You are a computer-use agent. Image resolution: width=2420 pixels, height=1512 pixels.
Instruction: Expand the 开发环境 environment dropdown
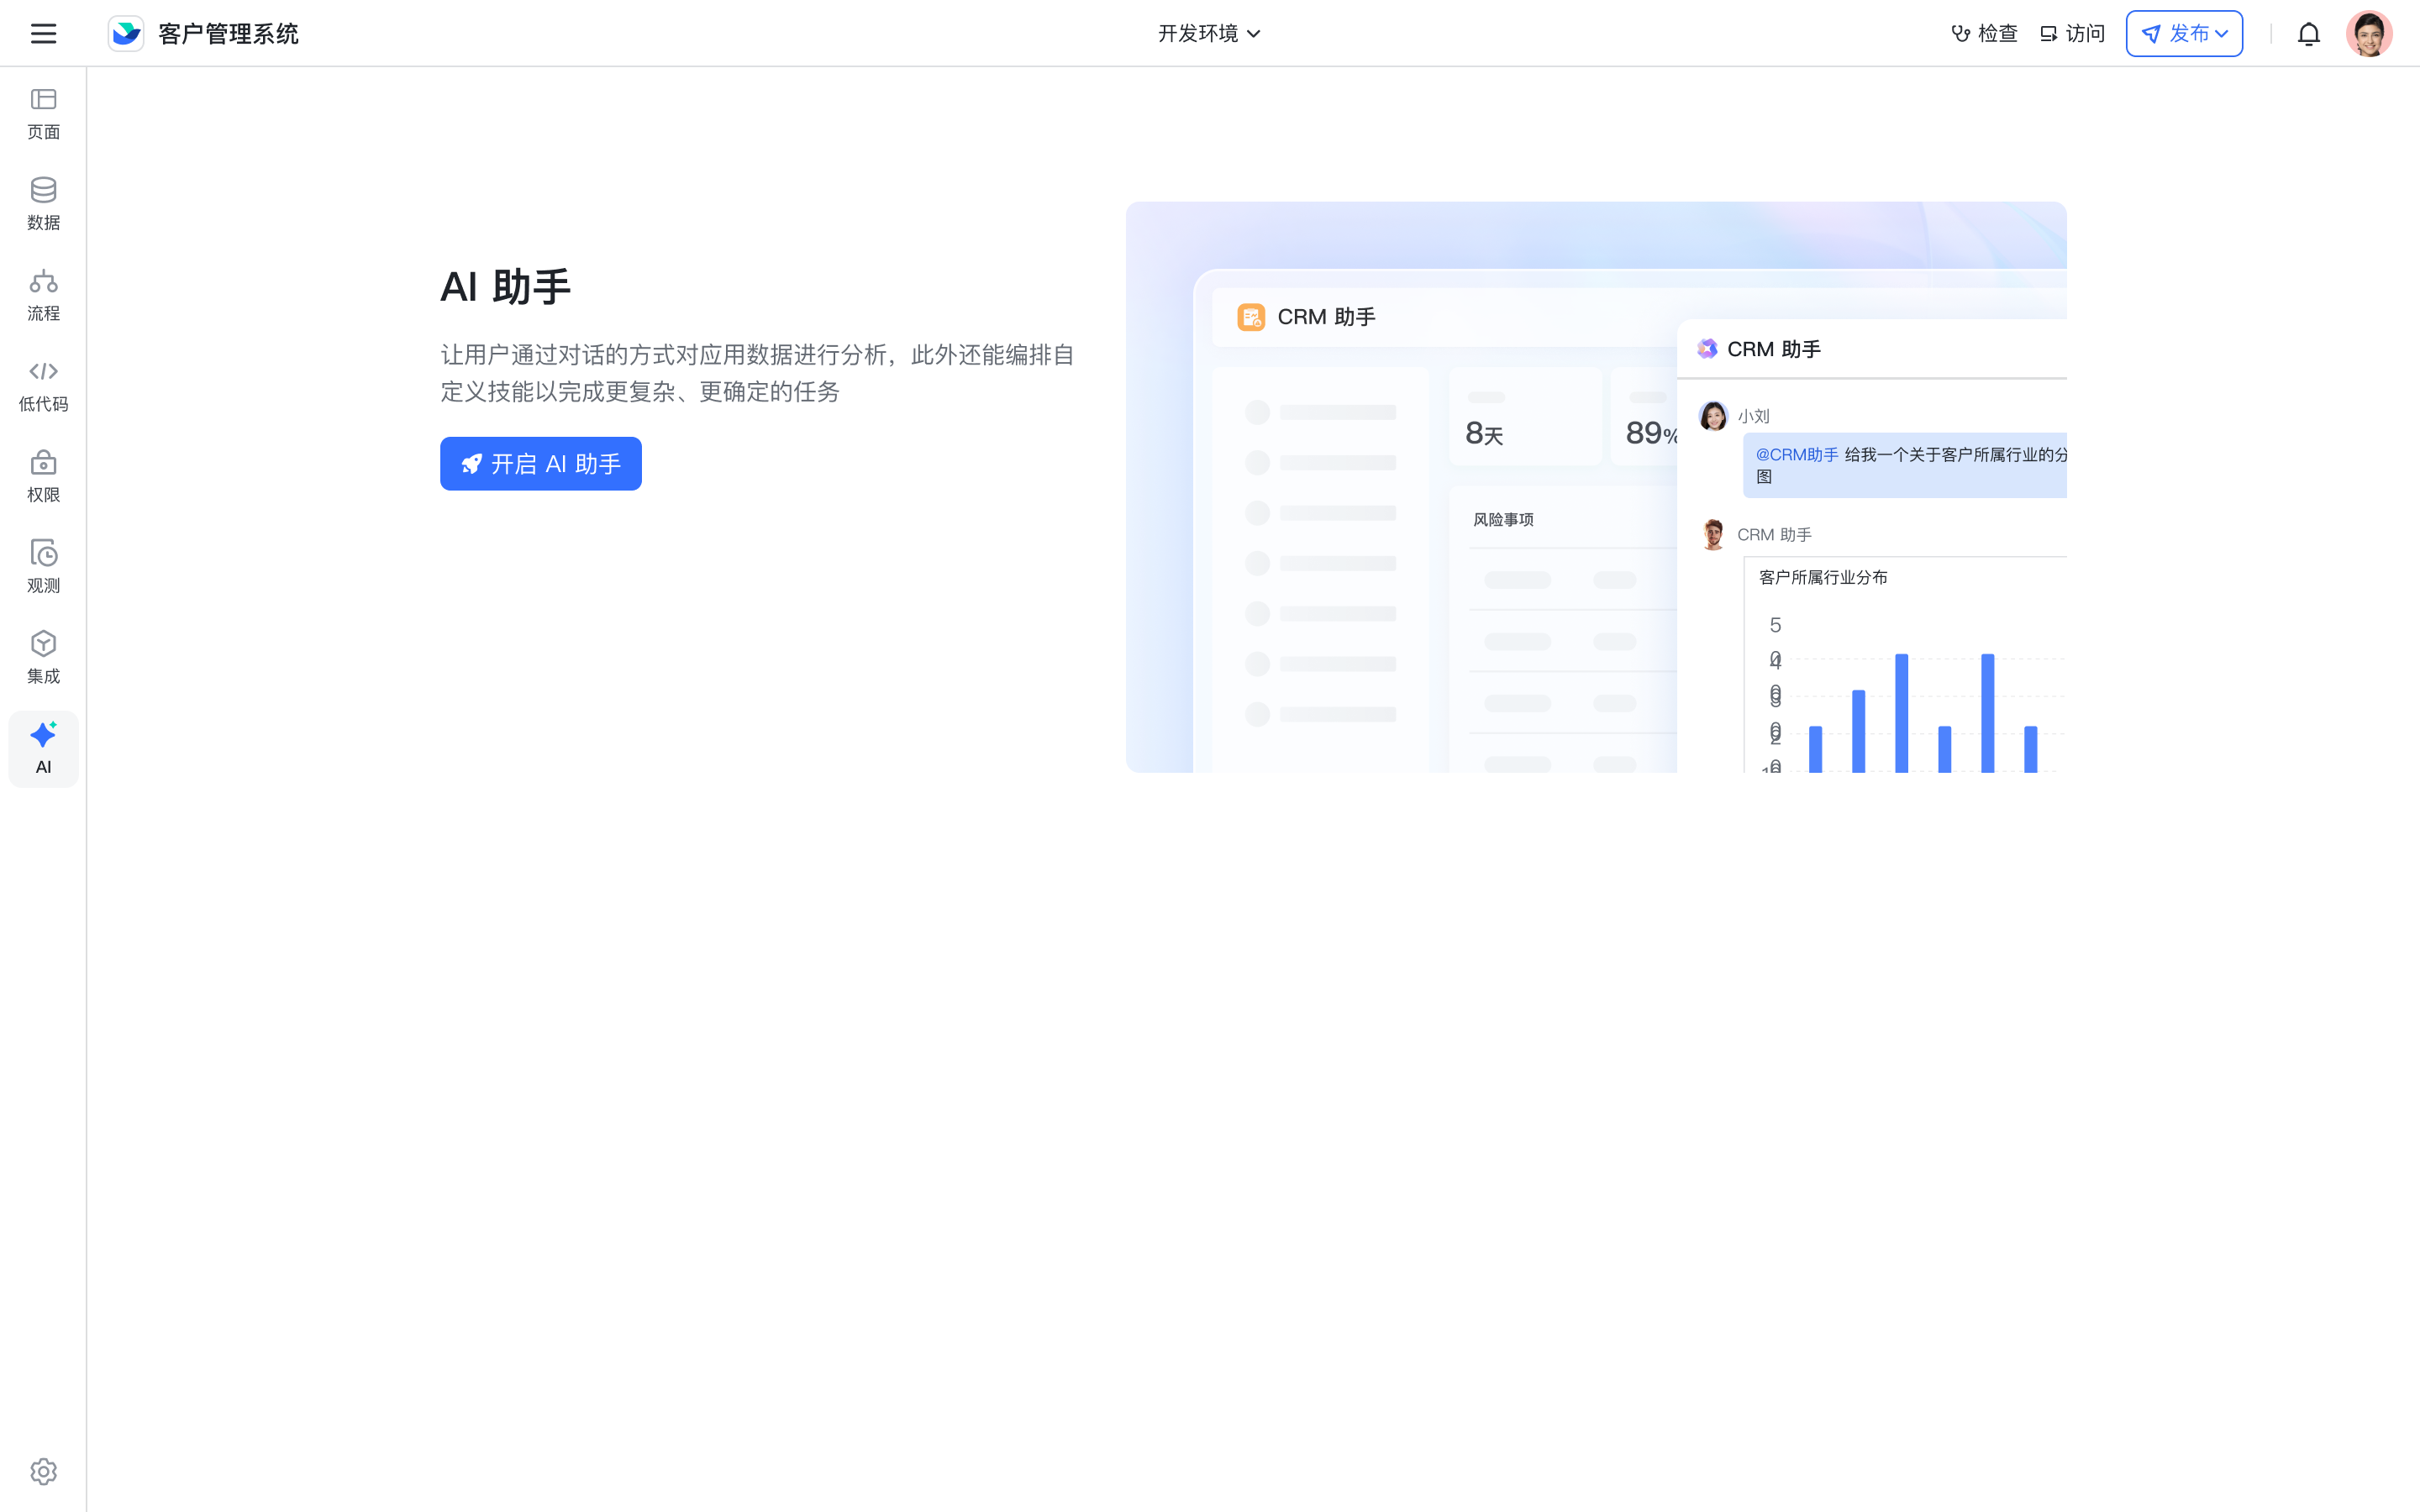point(1209,34)
